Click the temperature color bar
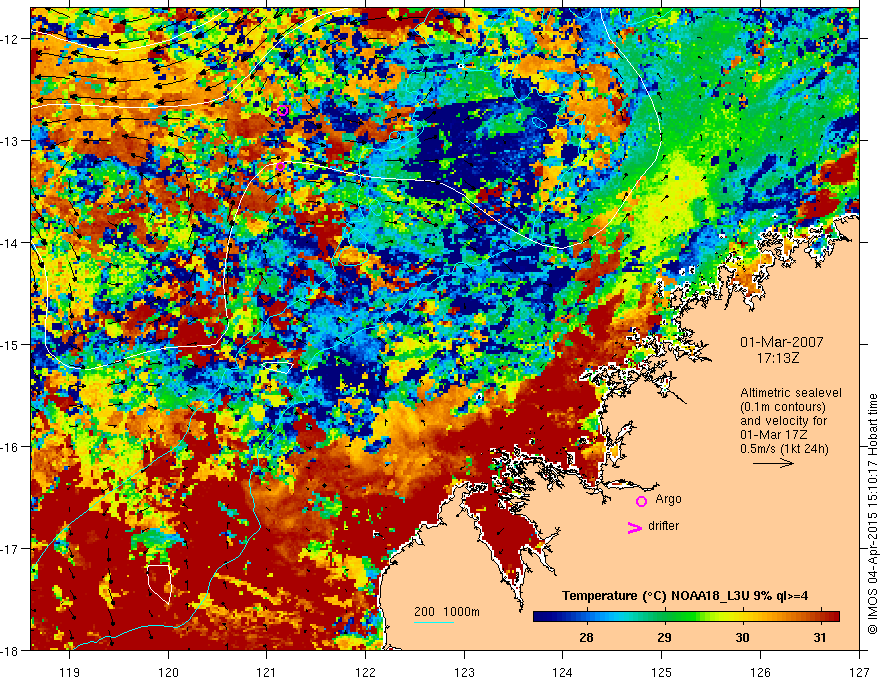This screenshot has height=680, width=880. [x=686, y=616]
